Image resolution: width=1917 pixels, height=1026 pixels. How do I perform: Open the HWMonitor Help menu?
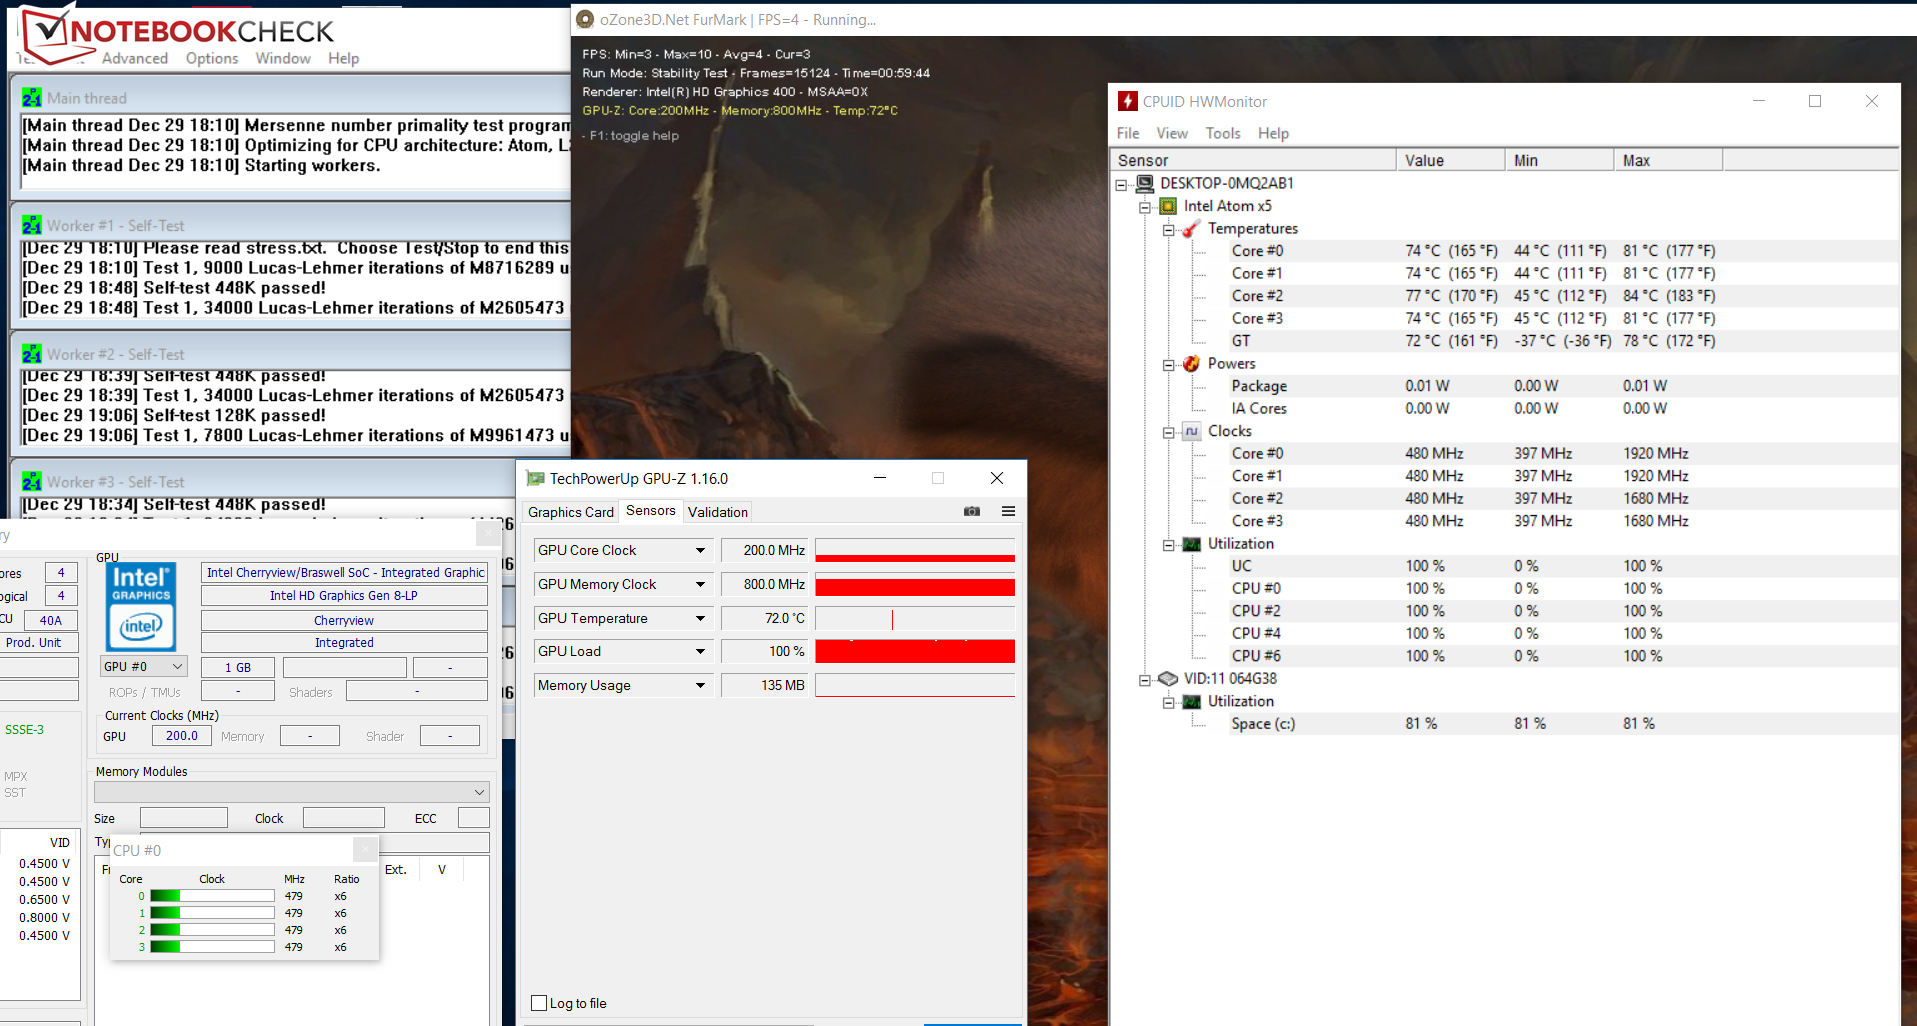(1273, 133)
